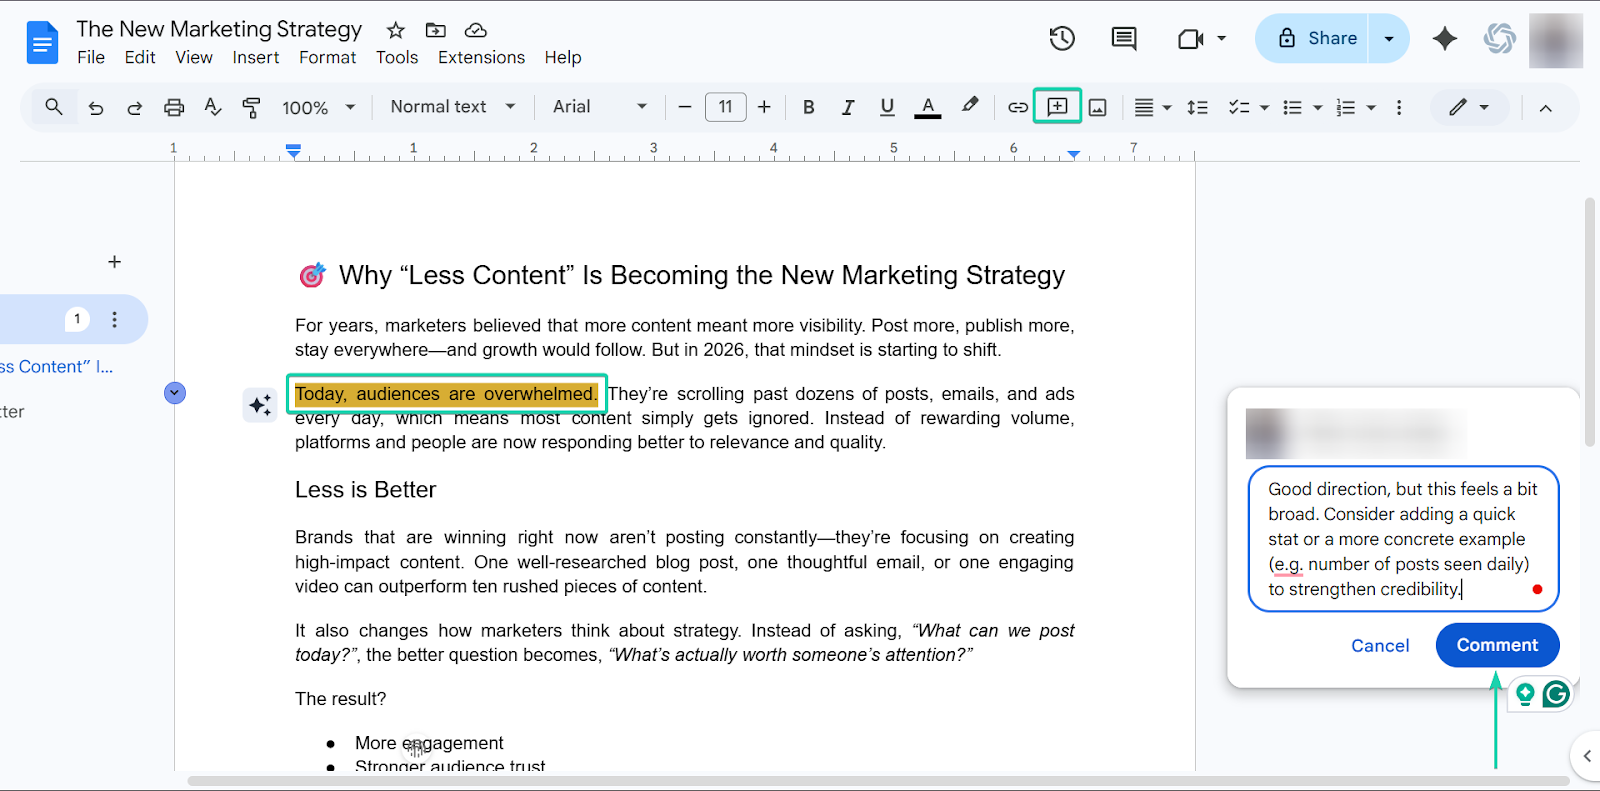This screenshot has width=1600, height=791.
Task: Click the insert image icon
Action: 1098,107
